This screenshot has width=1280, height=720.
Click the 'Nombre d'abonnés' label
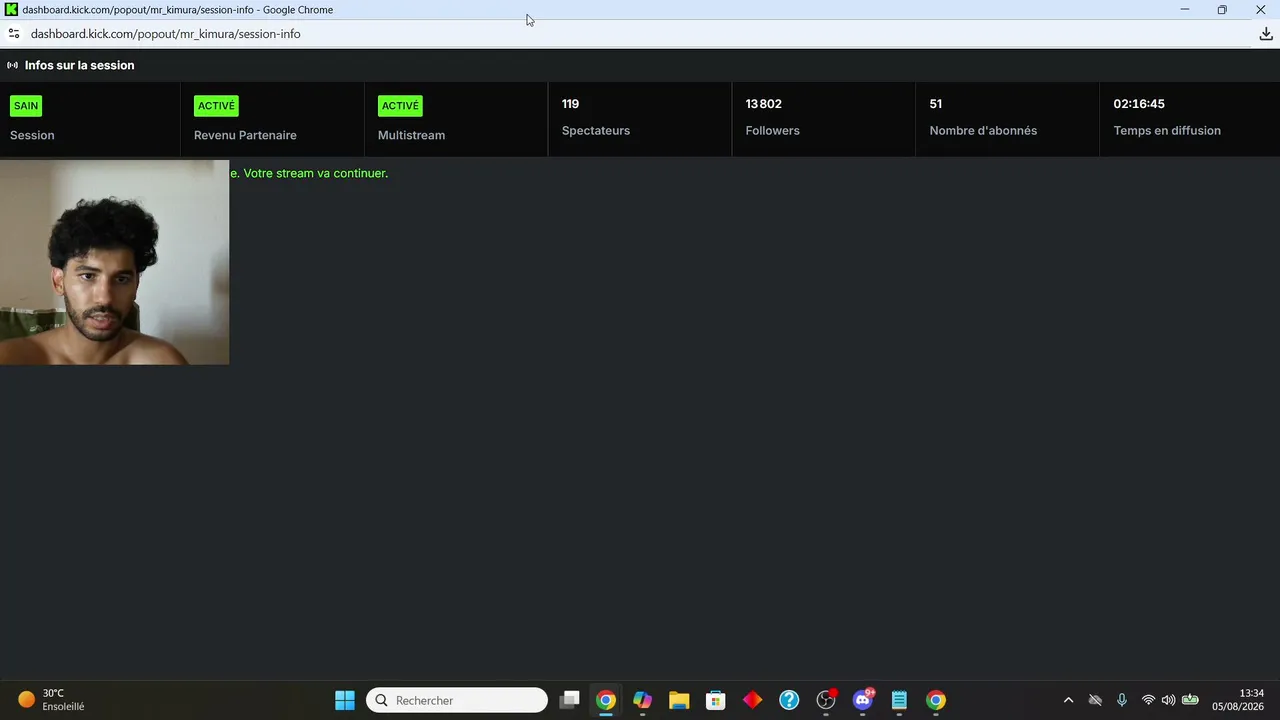point(983,130)
